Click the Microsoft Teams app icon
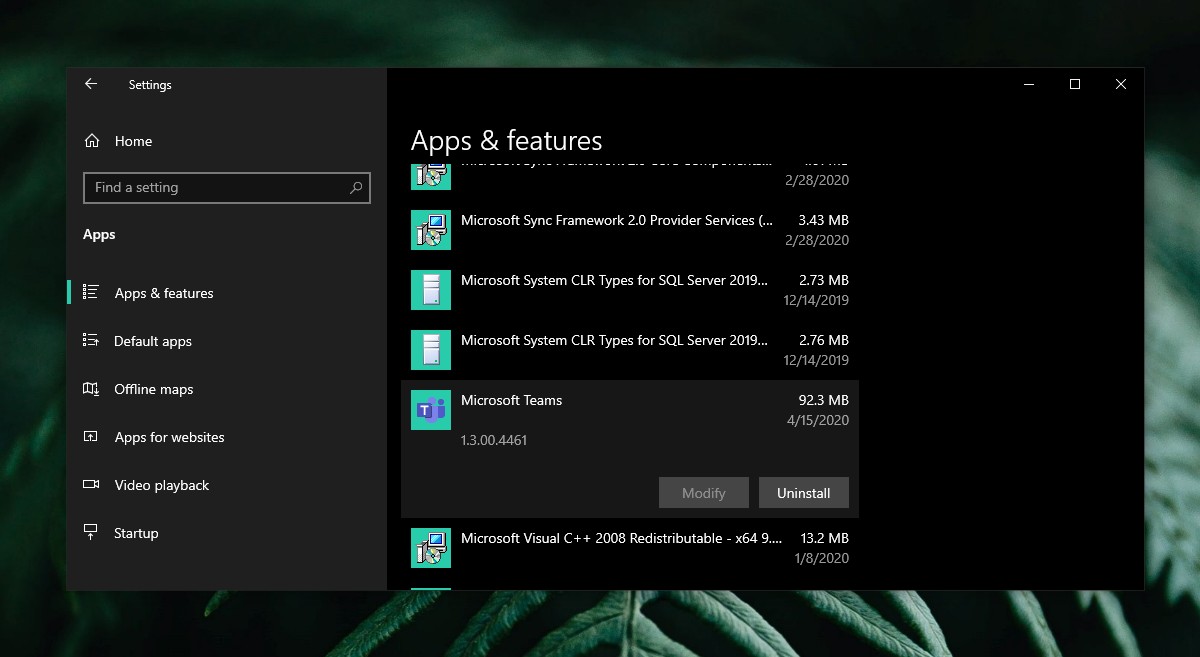The height and width of the screenshot is (657, 1200). (431, 410)
